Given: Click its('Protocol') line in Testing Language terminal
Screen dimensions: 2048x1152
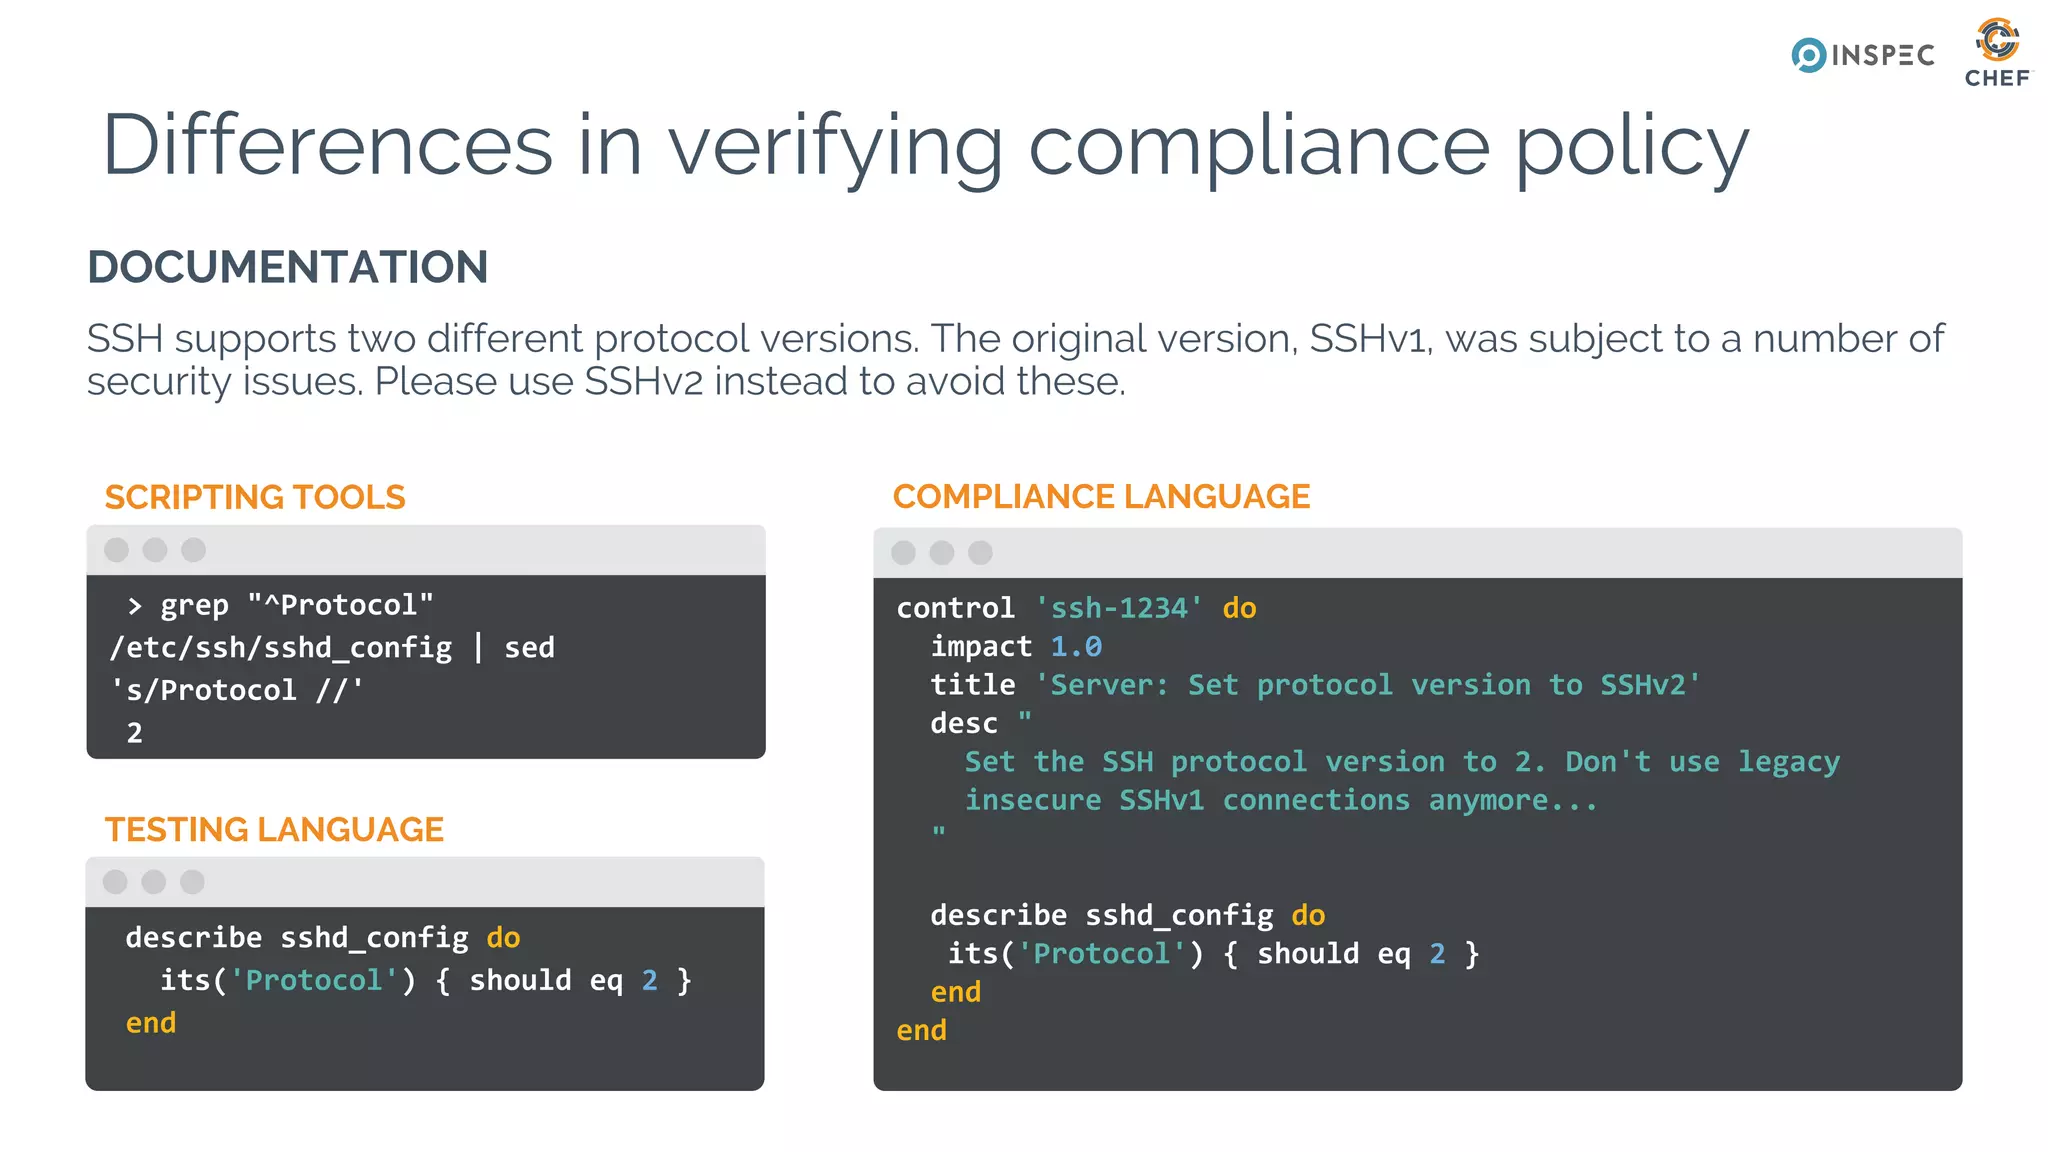Looking at the screenshot, I should (x=426, y=980).
